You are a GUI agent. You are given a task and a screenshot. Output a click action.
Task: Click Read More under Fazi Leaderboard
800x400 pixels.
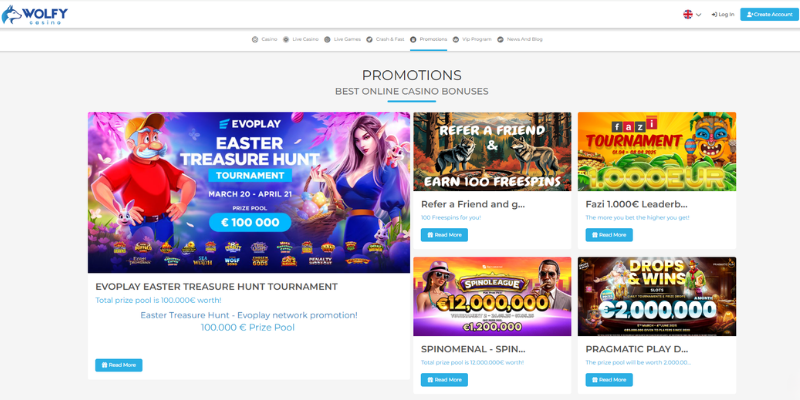[609, 235]
